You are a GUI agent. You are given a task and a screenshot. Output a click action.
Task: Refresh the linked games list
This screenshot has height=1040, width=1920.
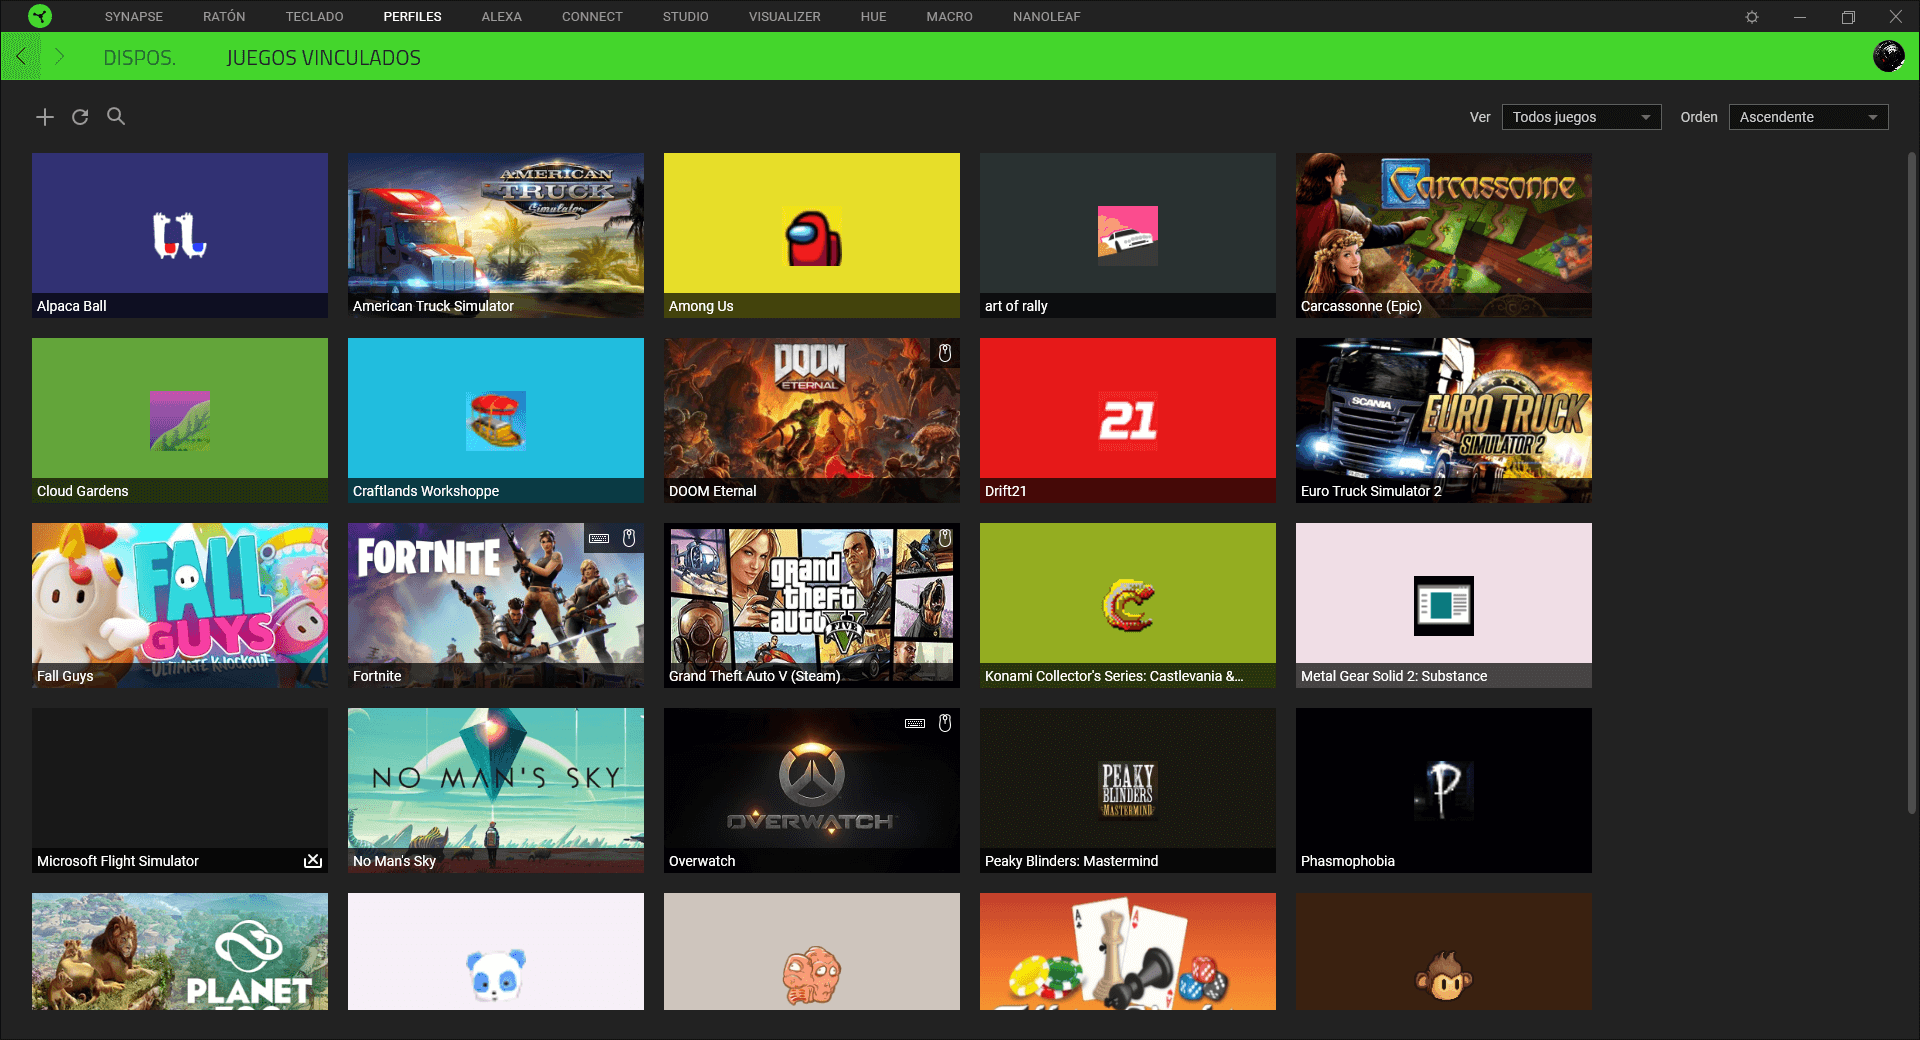(80, 117)
